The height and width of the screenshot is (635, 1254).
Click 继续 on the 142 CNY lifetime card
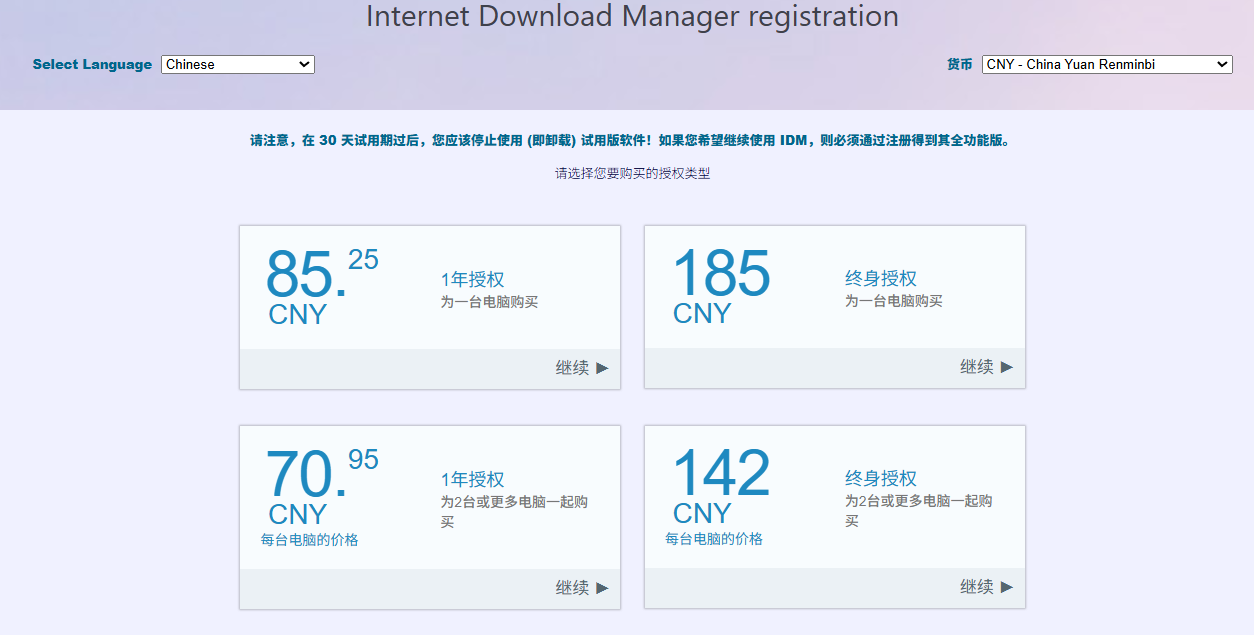[986, 587]
